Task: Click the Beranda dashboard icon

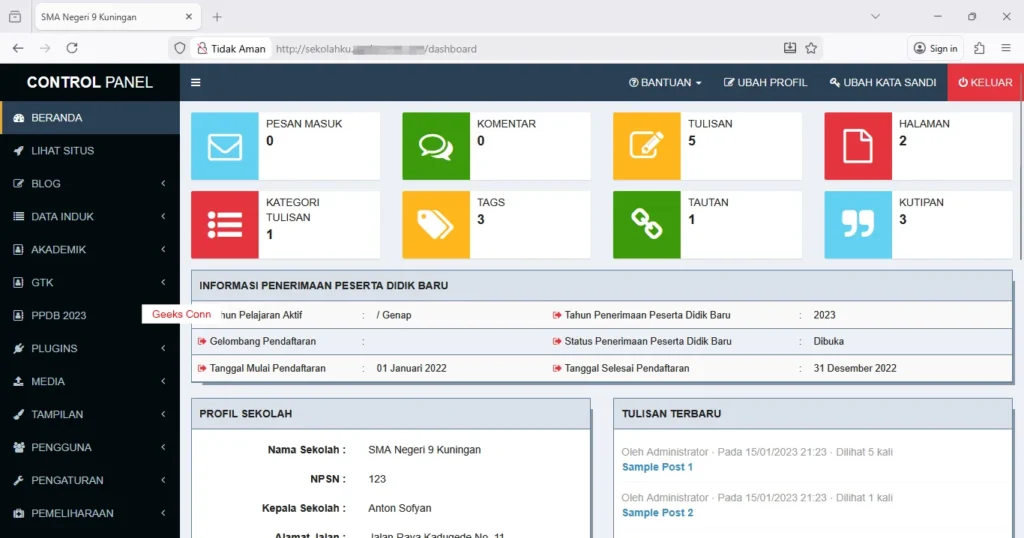Action: click(x=18, y=118)
